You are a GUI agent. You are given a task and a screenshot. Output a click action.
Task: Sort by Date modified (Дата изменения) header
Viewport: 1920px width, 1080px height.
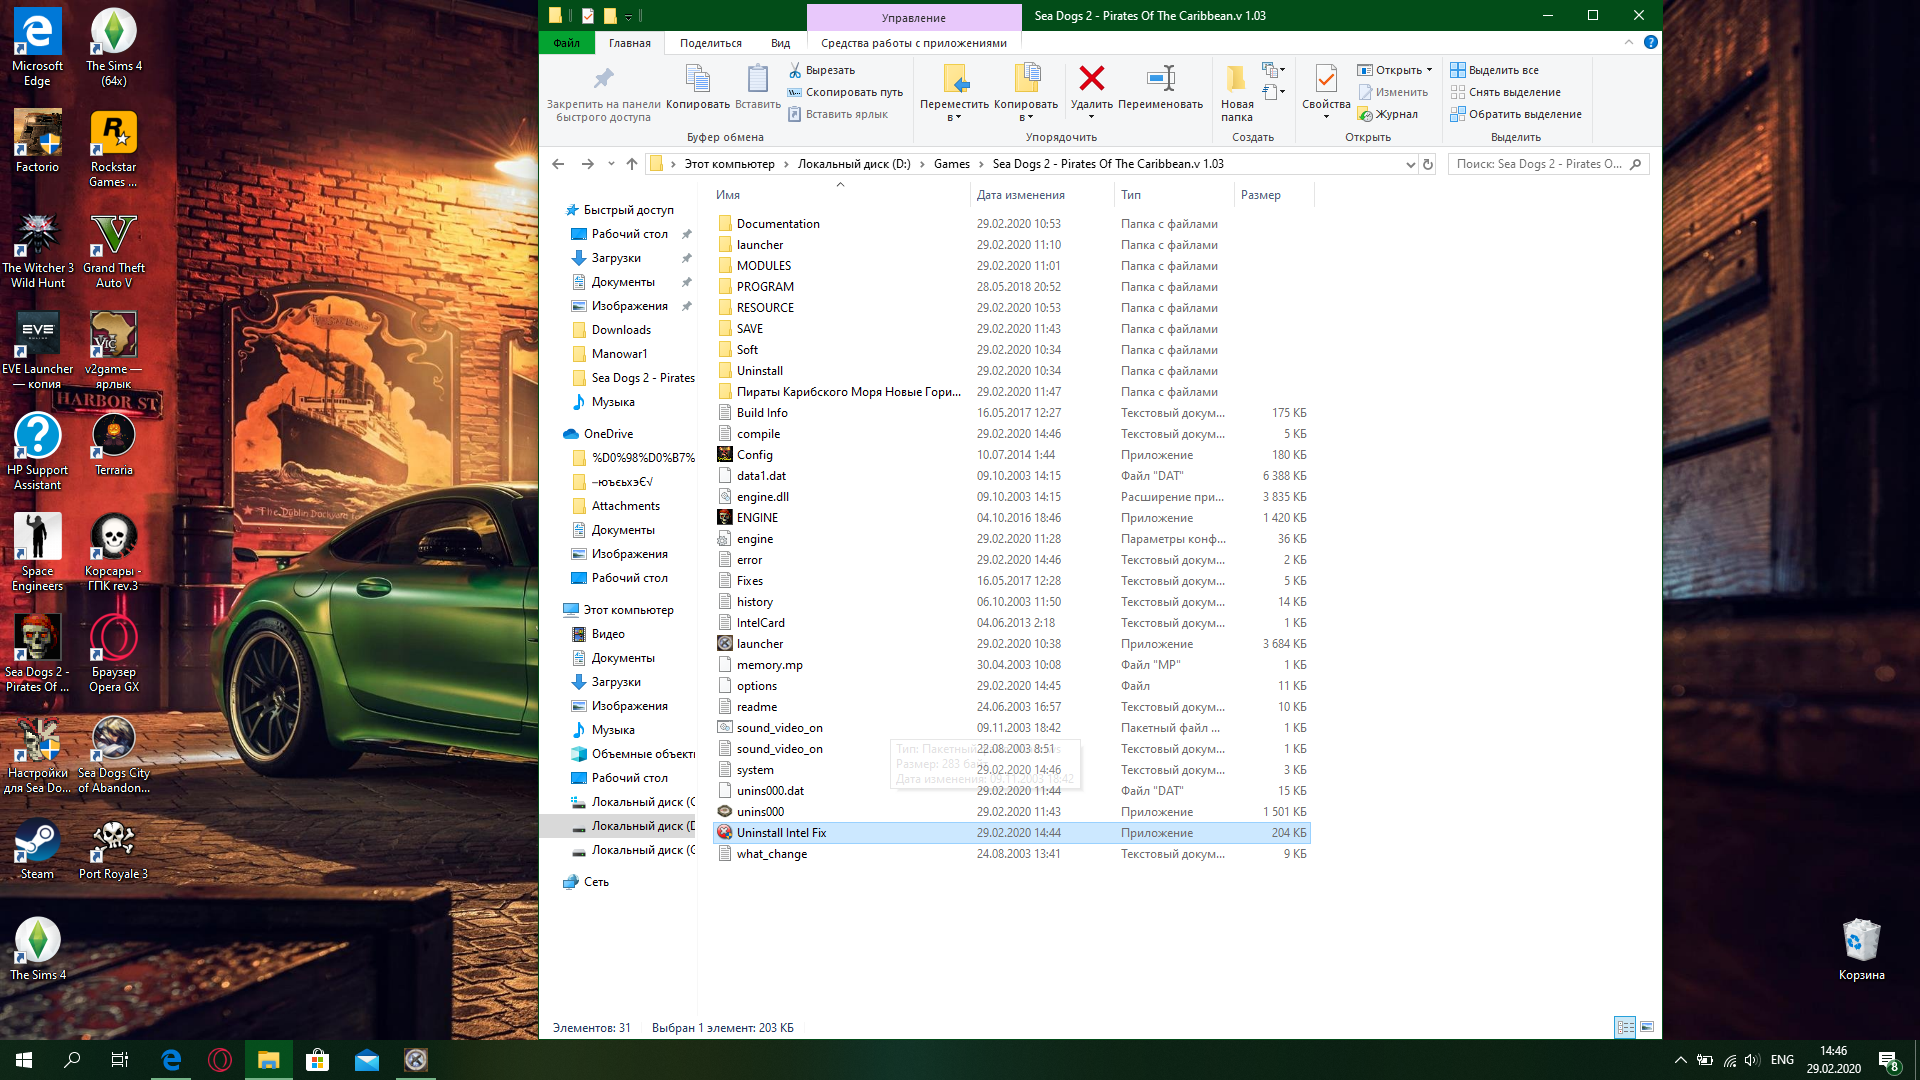1041,195
